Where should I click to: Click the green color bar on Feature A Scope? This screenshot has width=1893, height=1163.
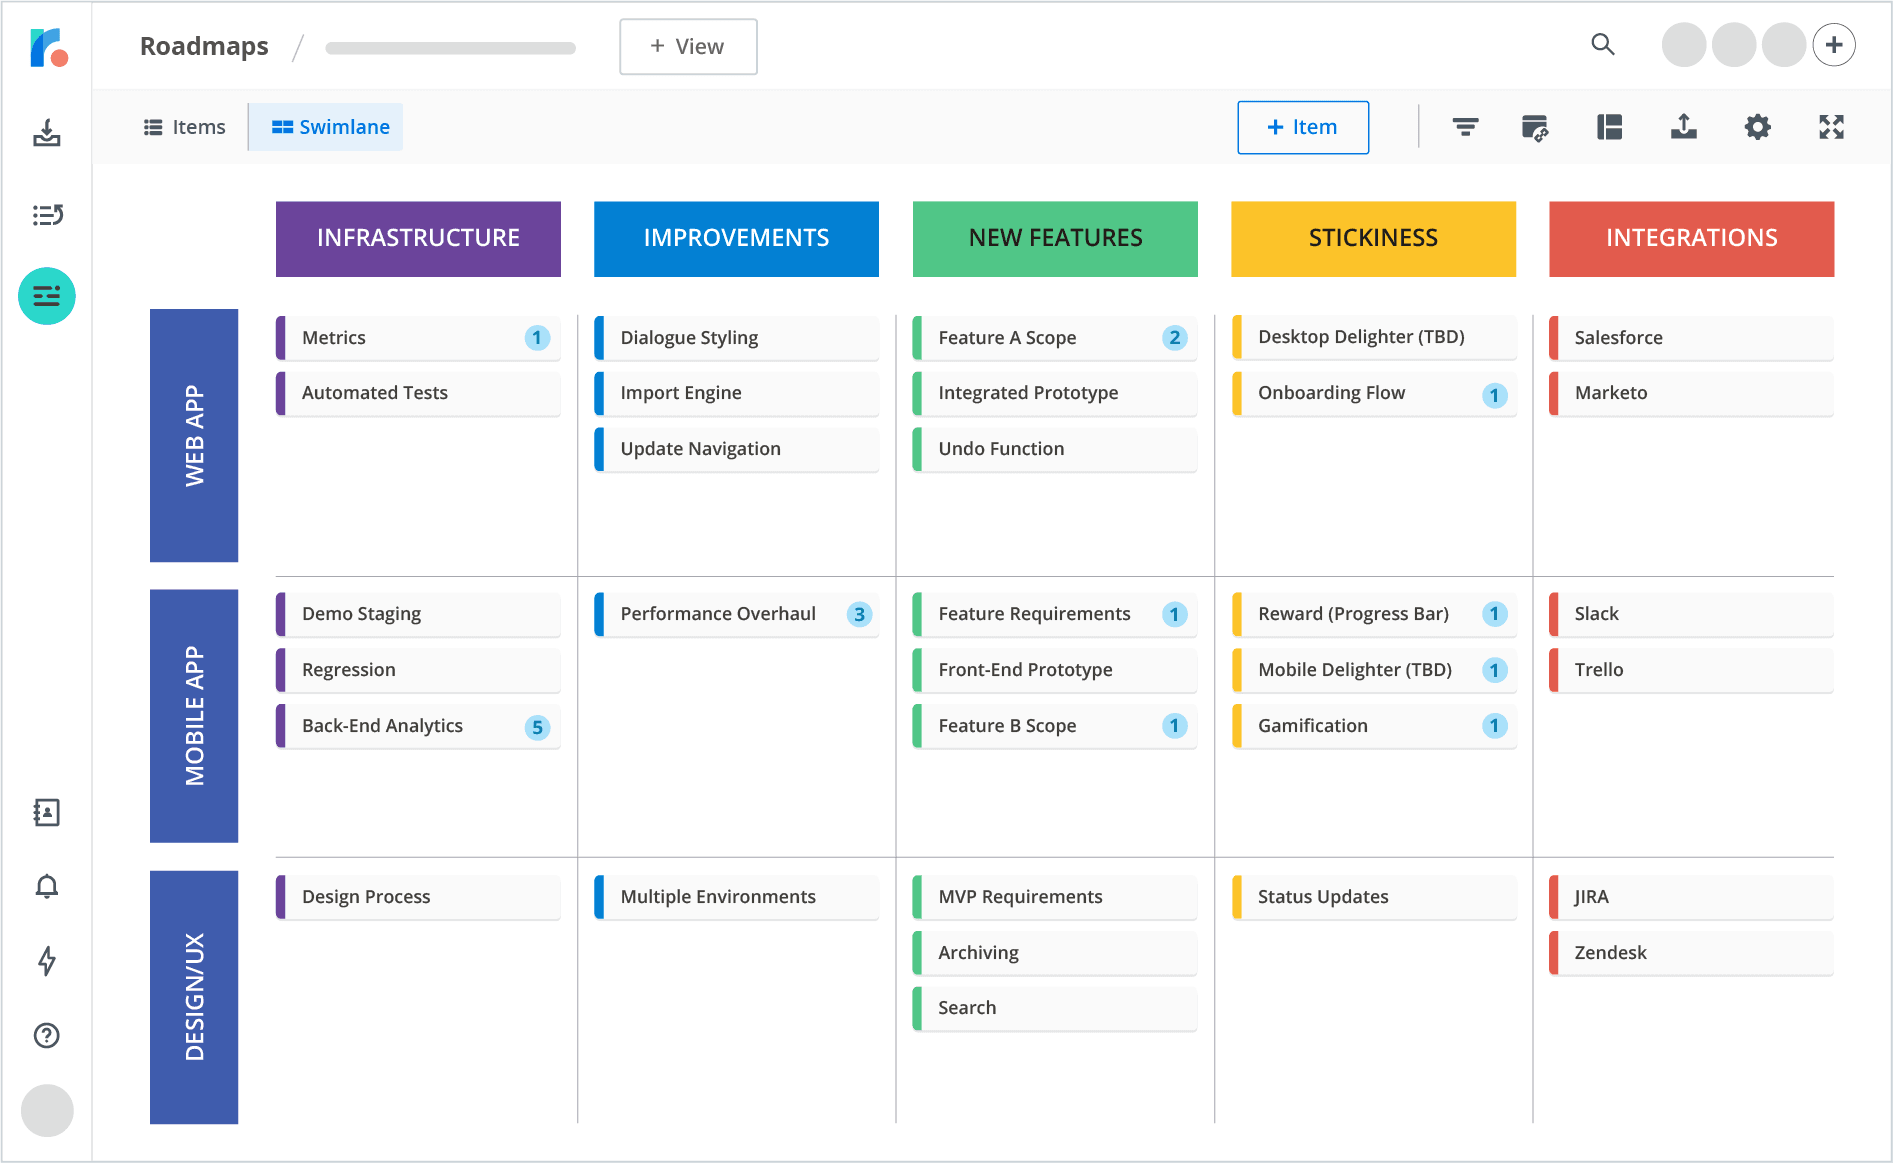coord(918,337)
